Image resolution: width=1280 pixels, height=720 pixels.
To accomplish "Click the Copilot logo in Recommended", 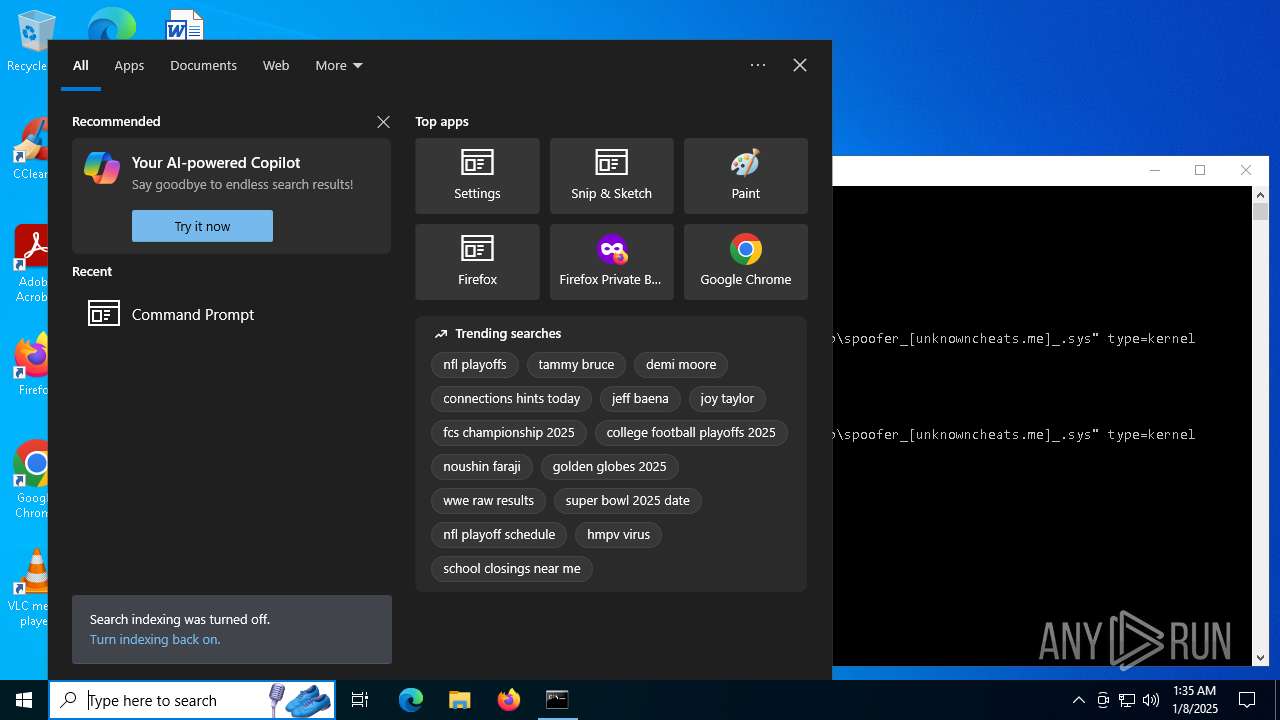I will point(102,168).
